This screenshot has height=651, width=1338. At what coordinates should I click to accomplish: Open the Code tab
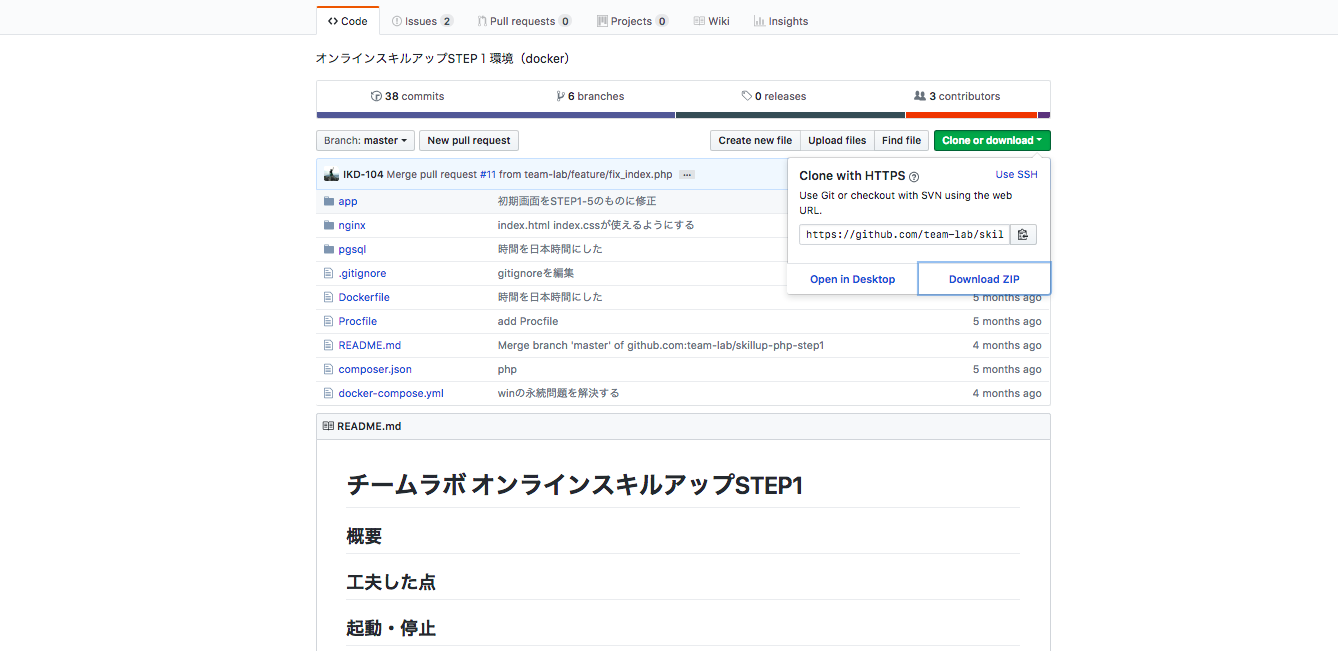click(347, 21)
